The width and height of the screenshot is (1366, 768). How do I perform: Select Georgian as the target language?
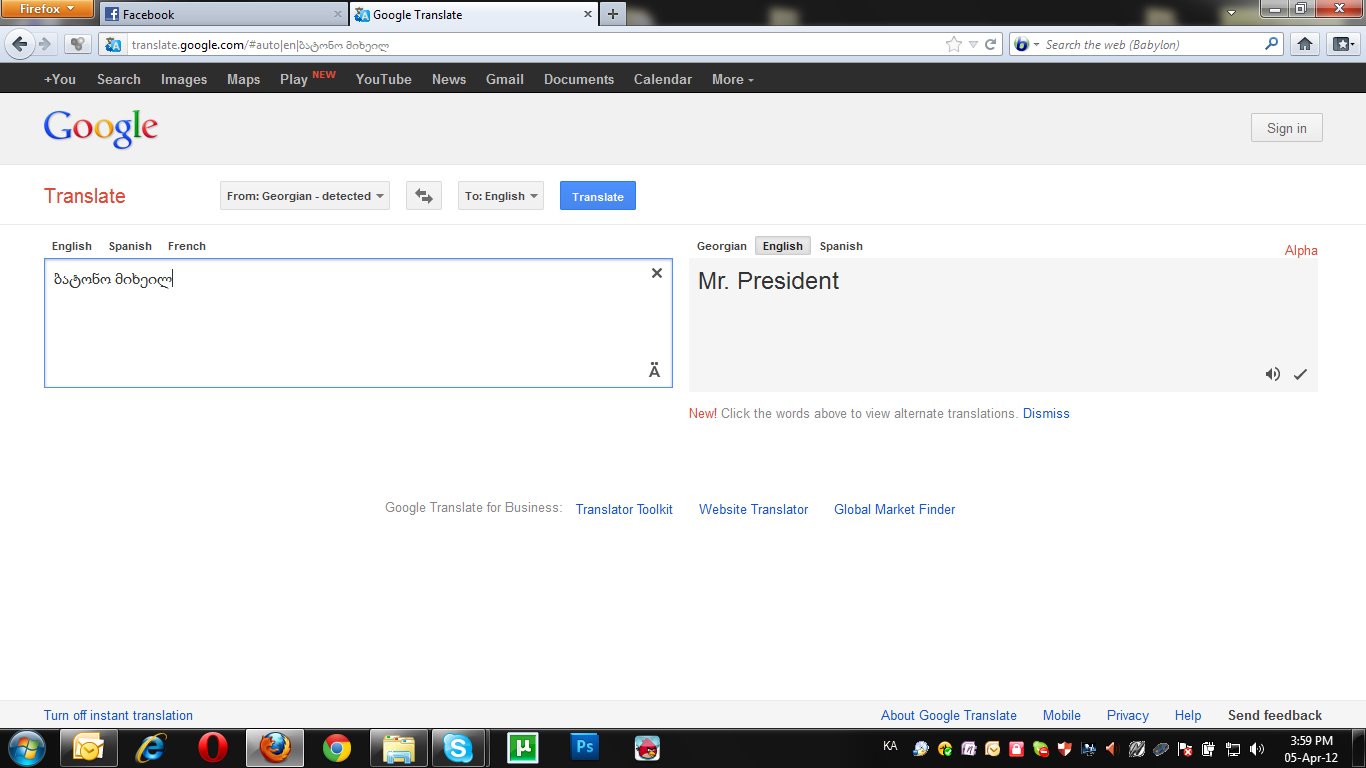point(722,246)
